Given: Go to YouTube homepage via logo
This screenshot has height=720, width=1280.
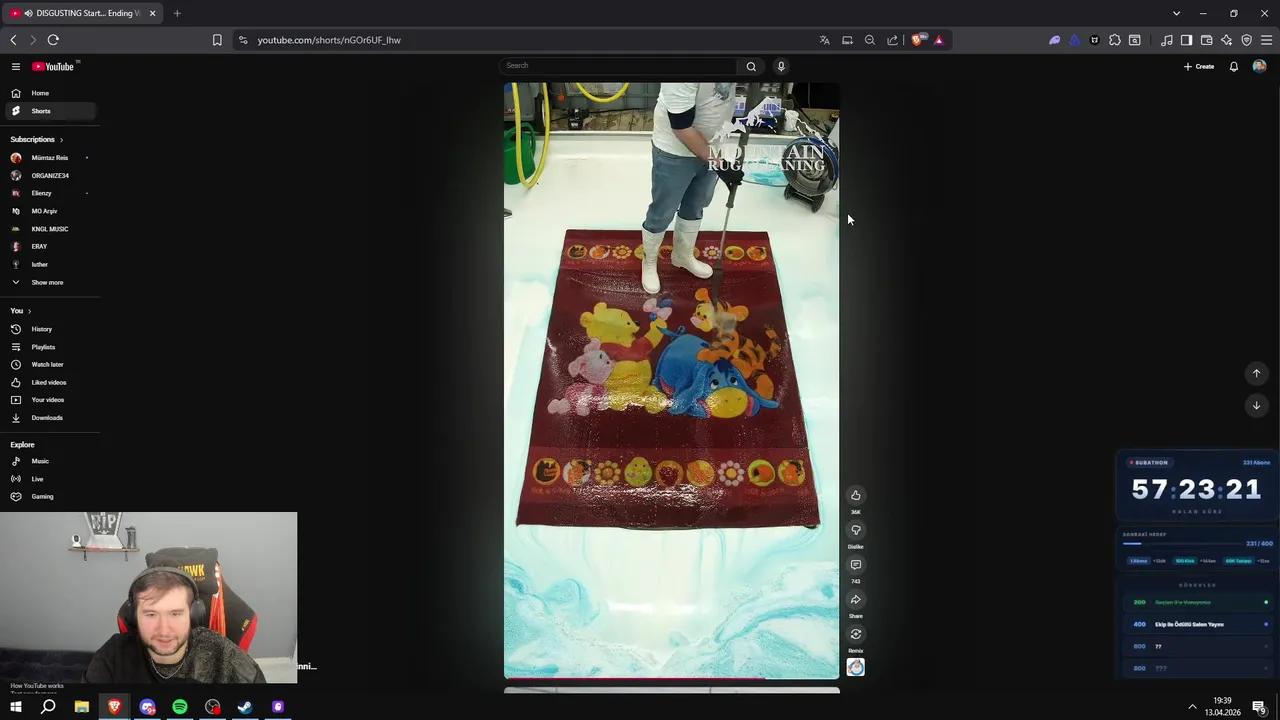Looking at the screenshot, I should (54, 66).
